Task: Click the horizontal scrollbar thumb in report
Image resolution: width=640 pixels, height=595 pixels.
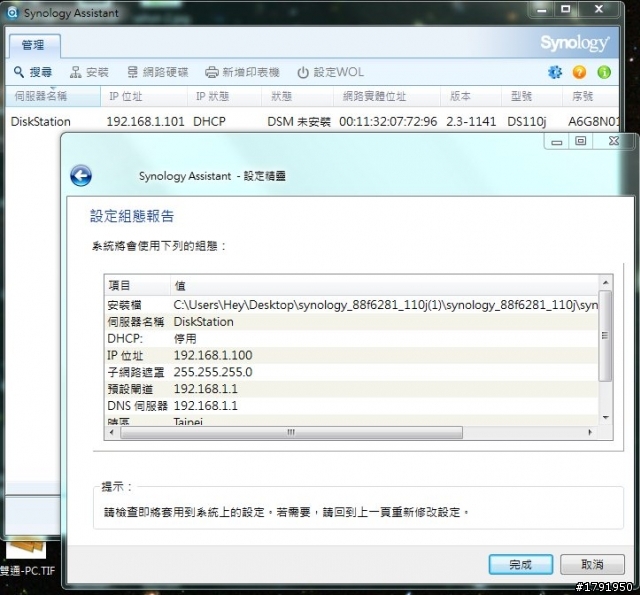Action: pos(291,432)
